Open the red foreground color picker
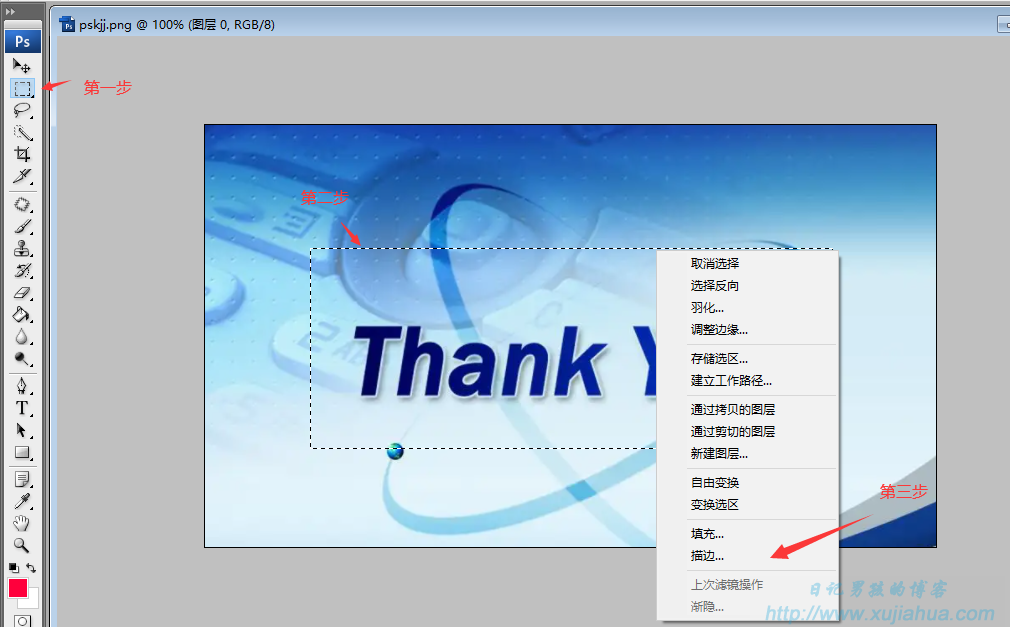This screenshot has width=1010, height=627. point(17,588)
